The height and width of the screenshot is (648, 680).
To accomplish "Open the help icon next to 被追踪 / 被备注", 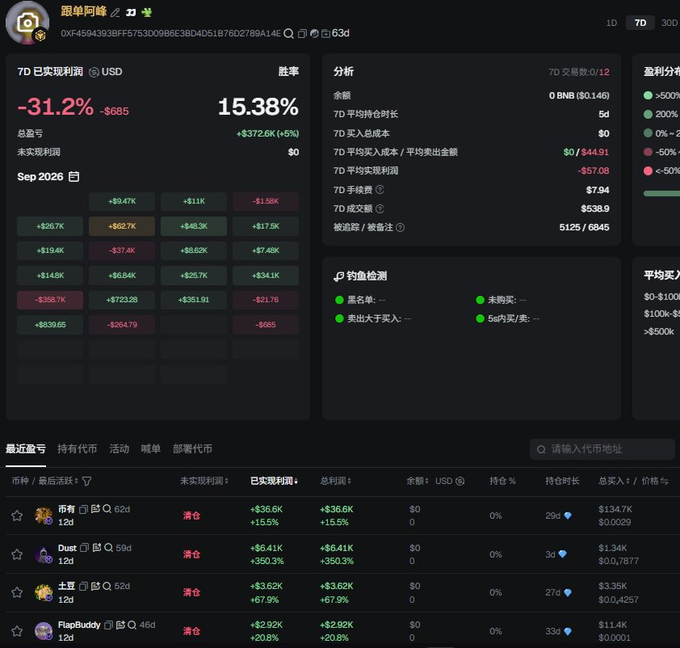I will point(400,227).
